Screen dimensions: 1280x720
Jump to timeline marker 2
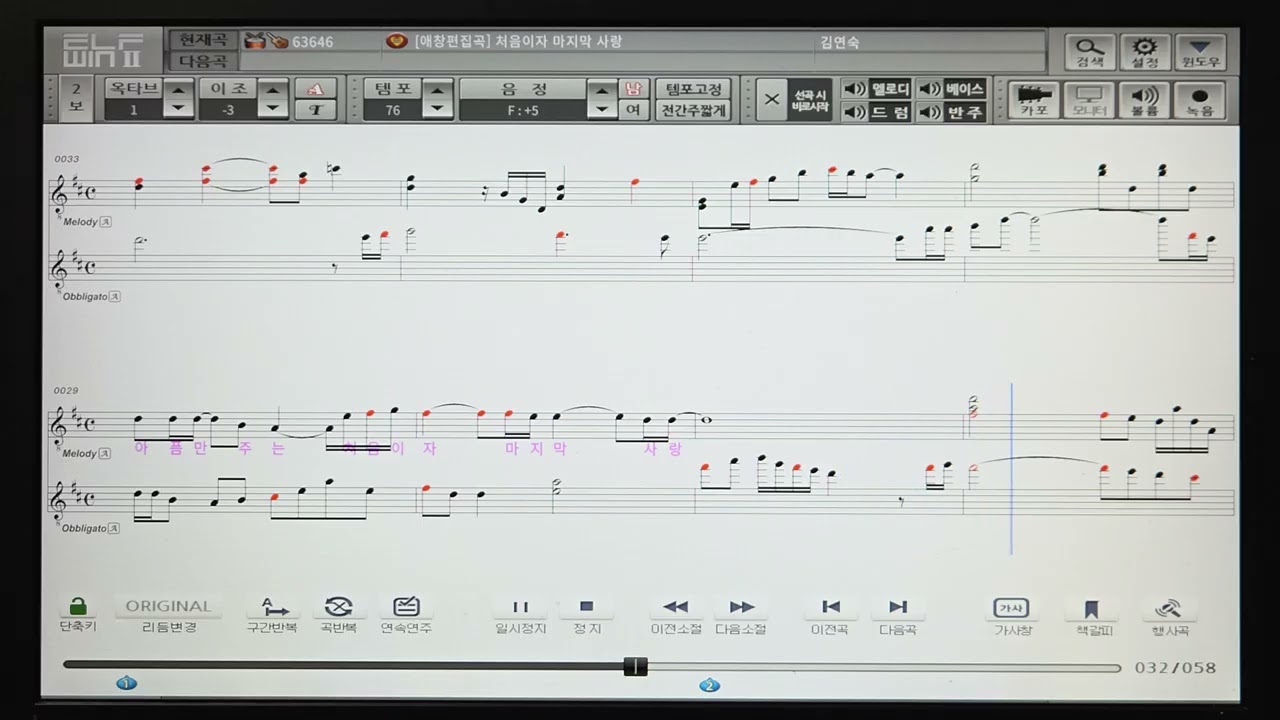(709, 685)
